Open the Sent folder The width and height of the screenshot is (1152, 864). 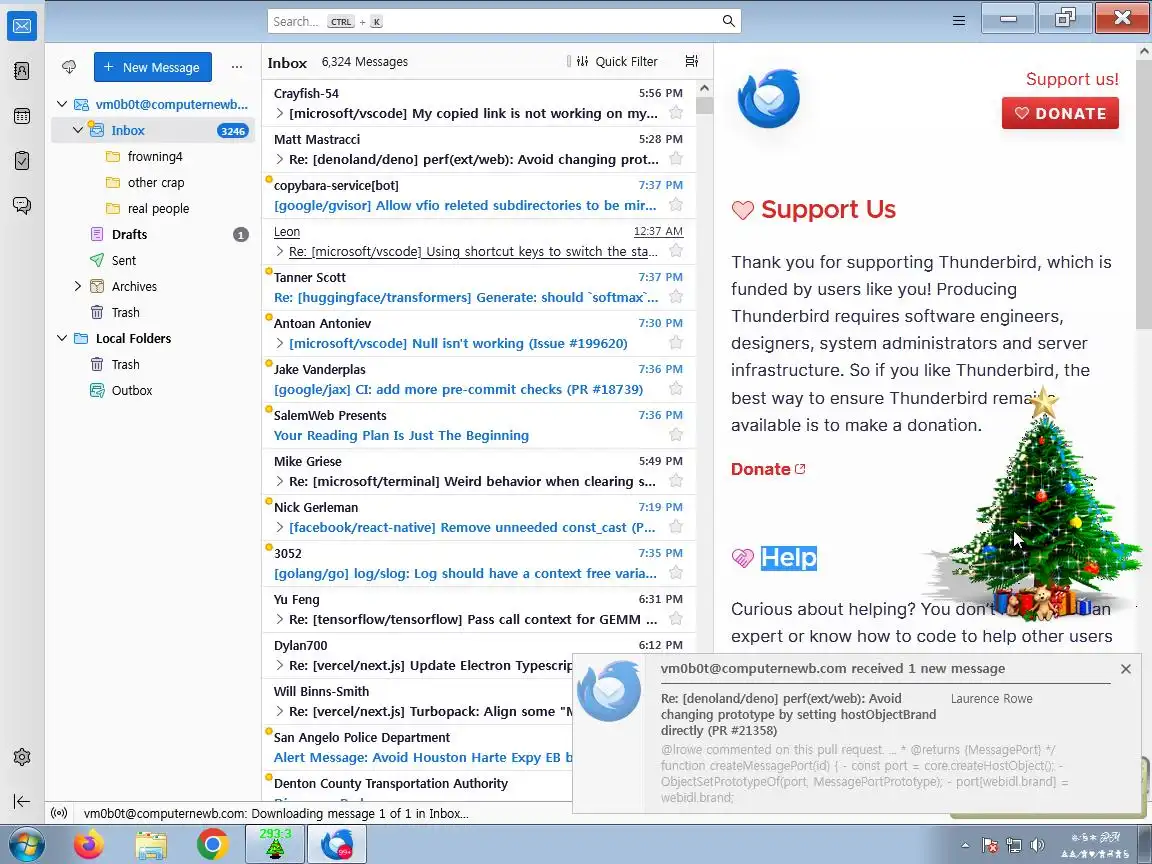[154, 260]
